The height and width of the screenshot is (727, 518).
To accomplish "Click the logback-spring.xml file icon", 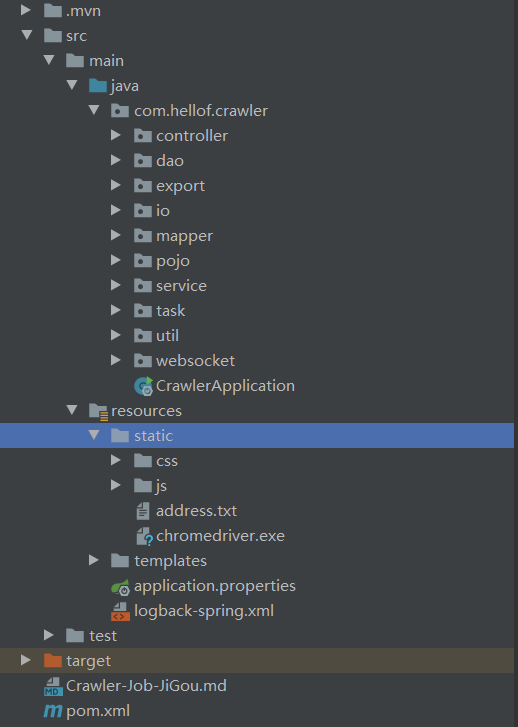I will tap(121, 611).
